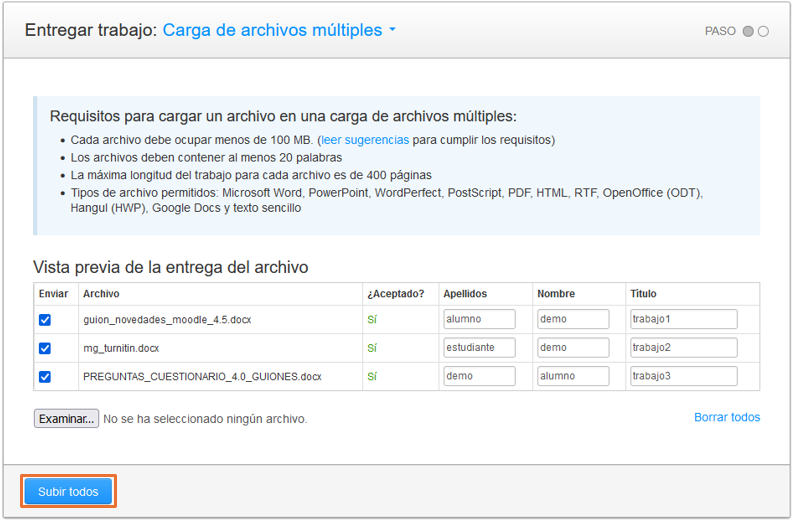Click the requirements heading 'Requisitos para cargar un archivo'
The width and height of the screenshot is (794, 522).
tap(283, 116)
